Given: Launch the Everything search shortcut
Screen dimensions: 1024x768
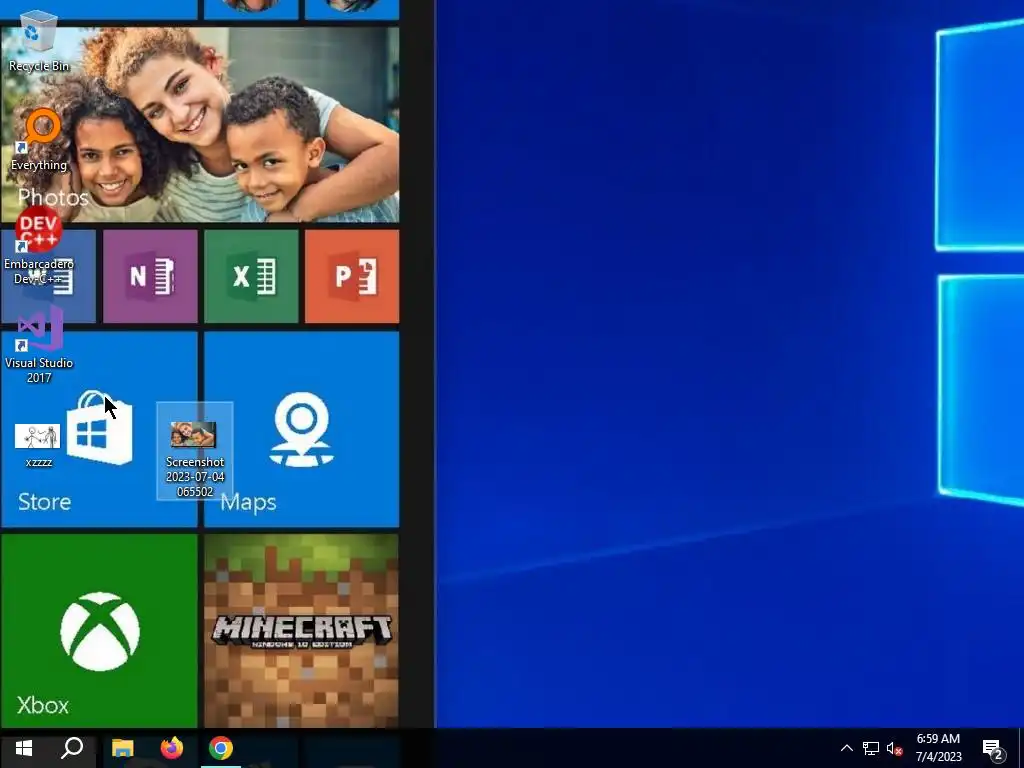Looking at the screenshot, I should click(39, 140).
